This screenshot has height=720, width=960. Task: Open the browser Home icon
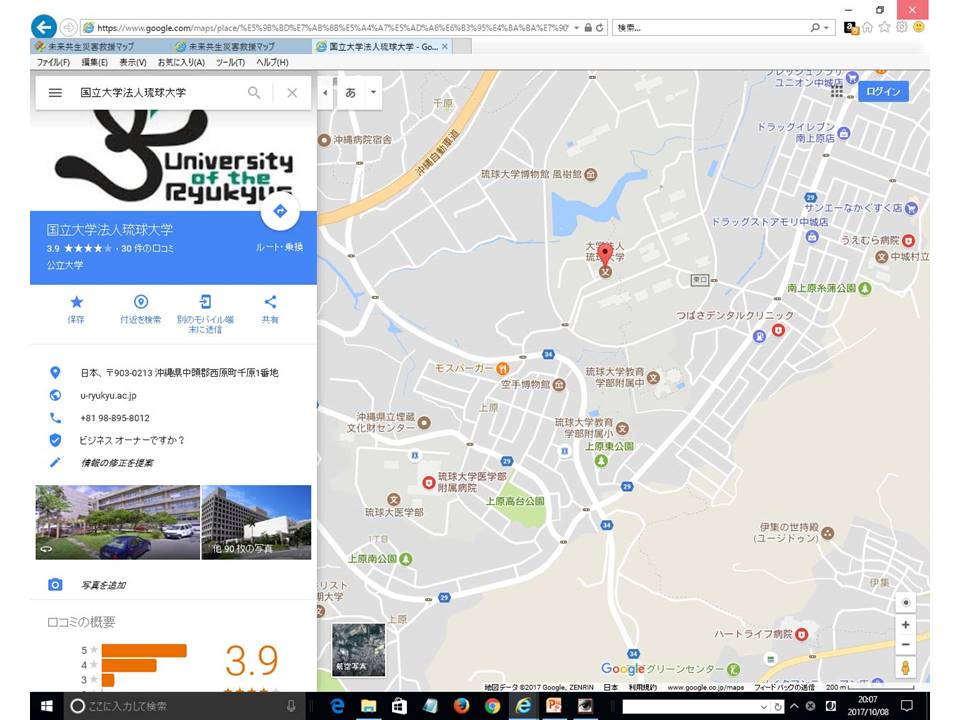(x=868, y=28)
